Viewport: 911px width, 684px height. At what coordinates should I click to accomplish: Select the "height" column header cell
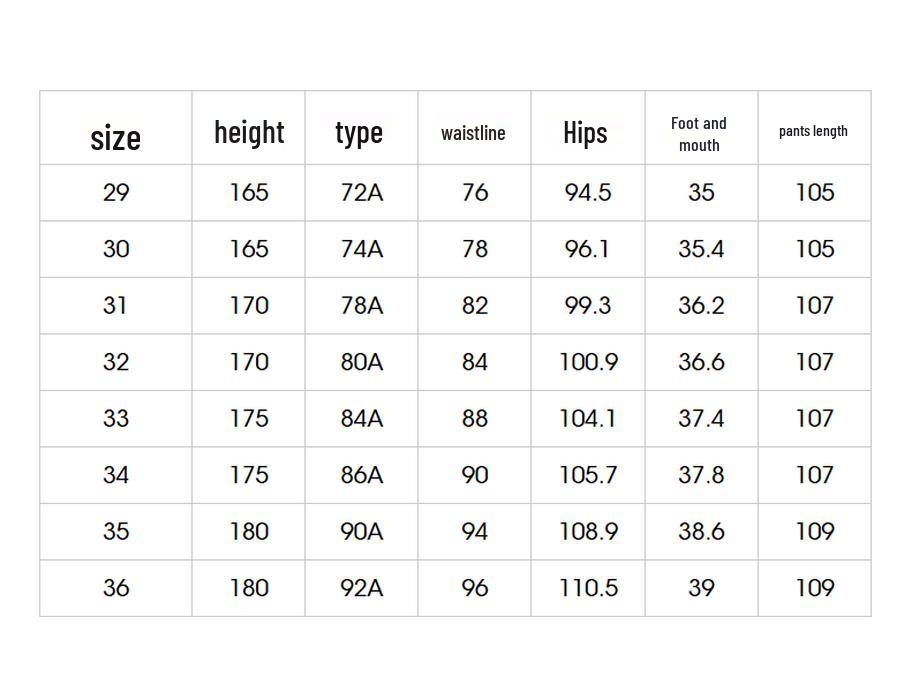pos(249,132)
